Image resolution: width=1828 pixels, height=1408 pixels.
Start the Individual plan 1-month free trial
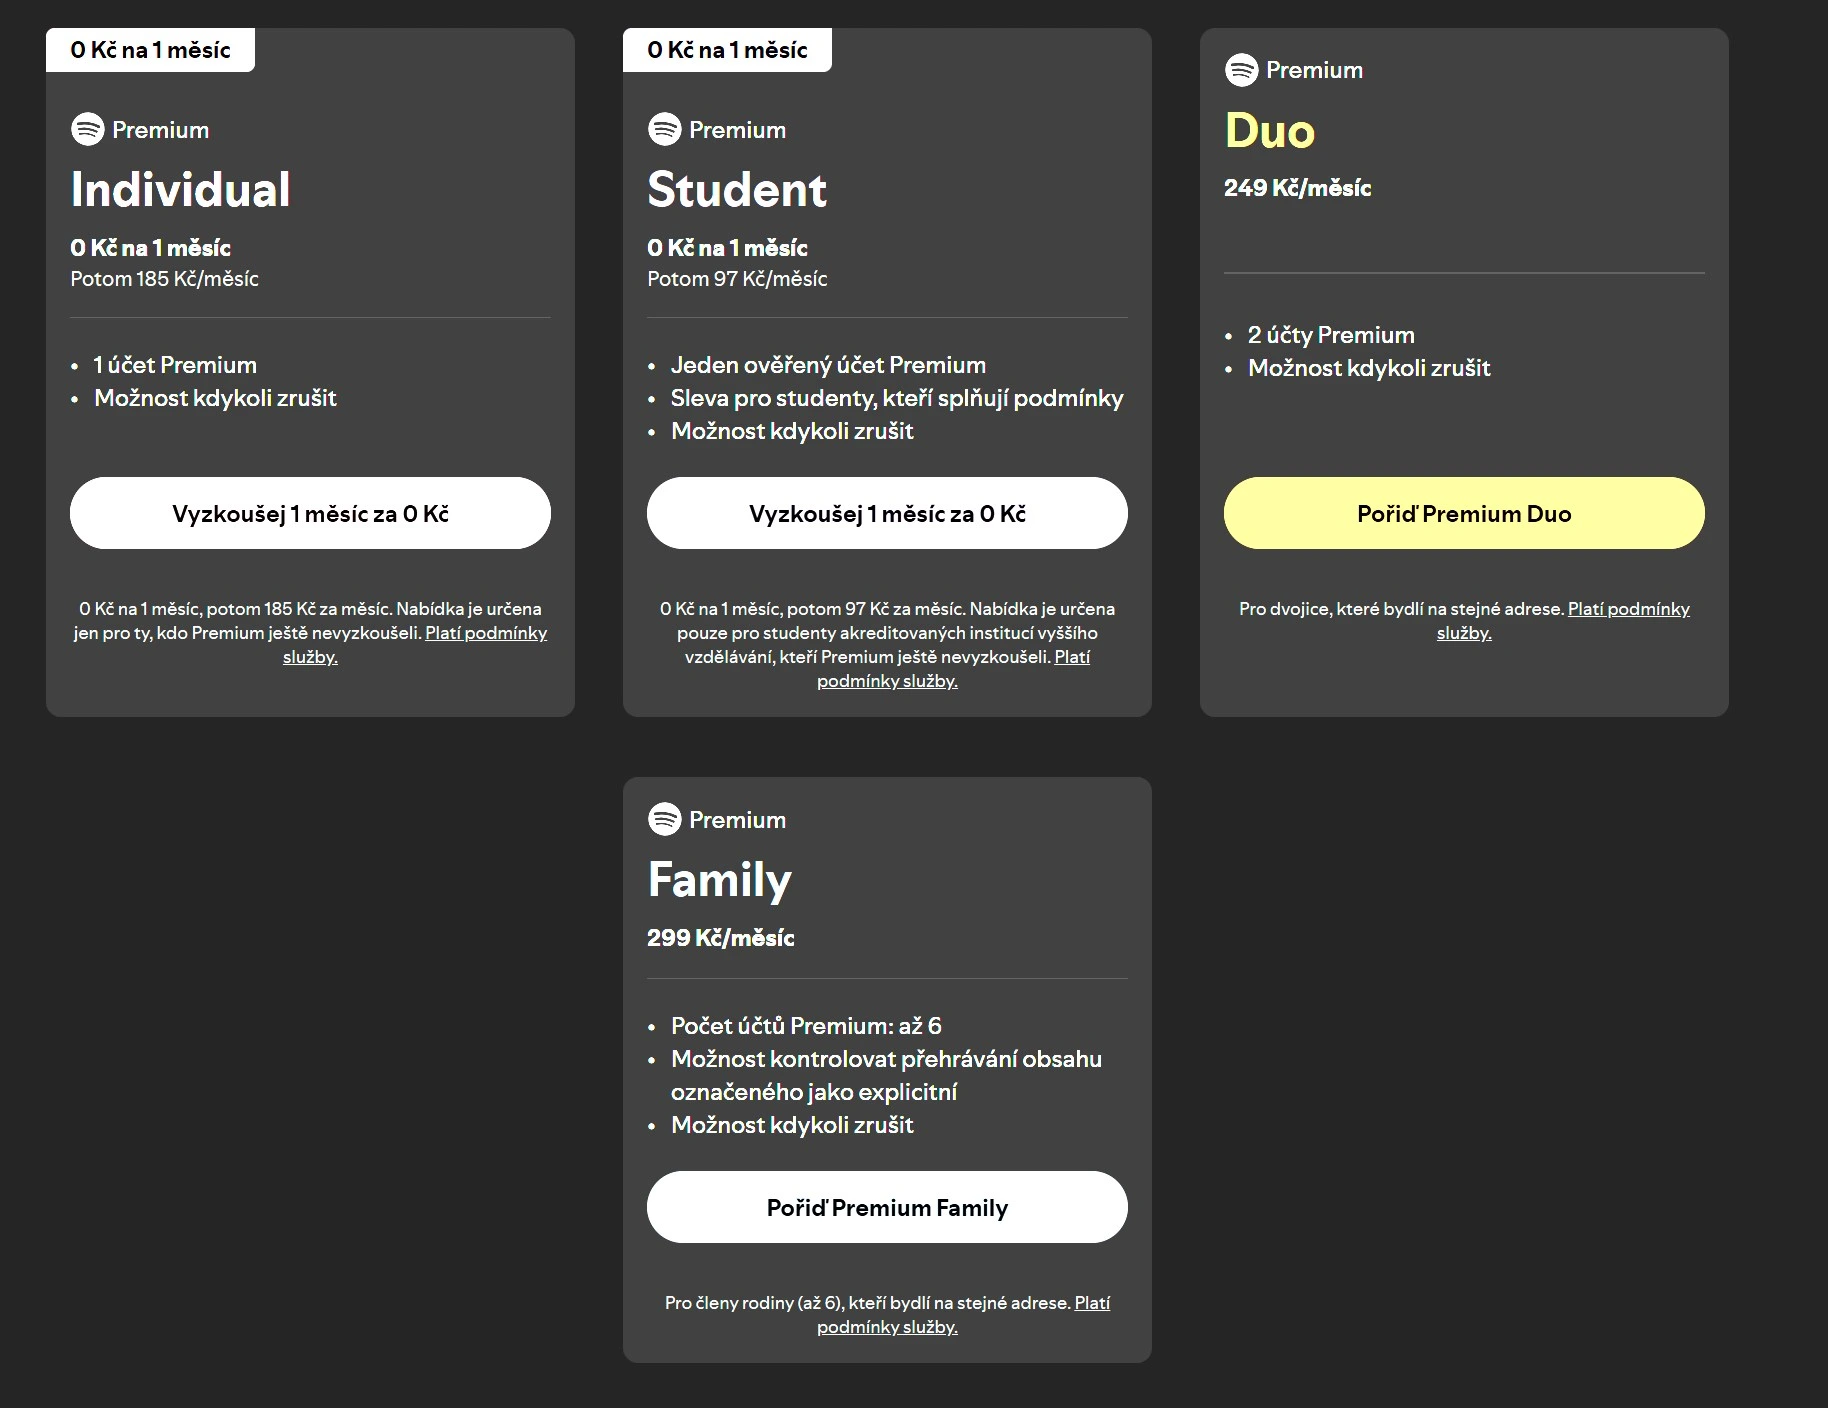310,513
